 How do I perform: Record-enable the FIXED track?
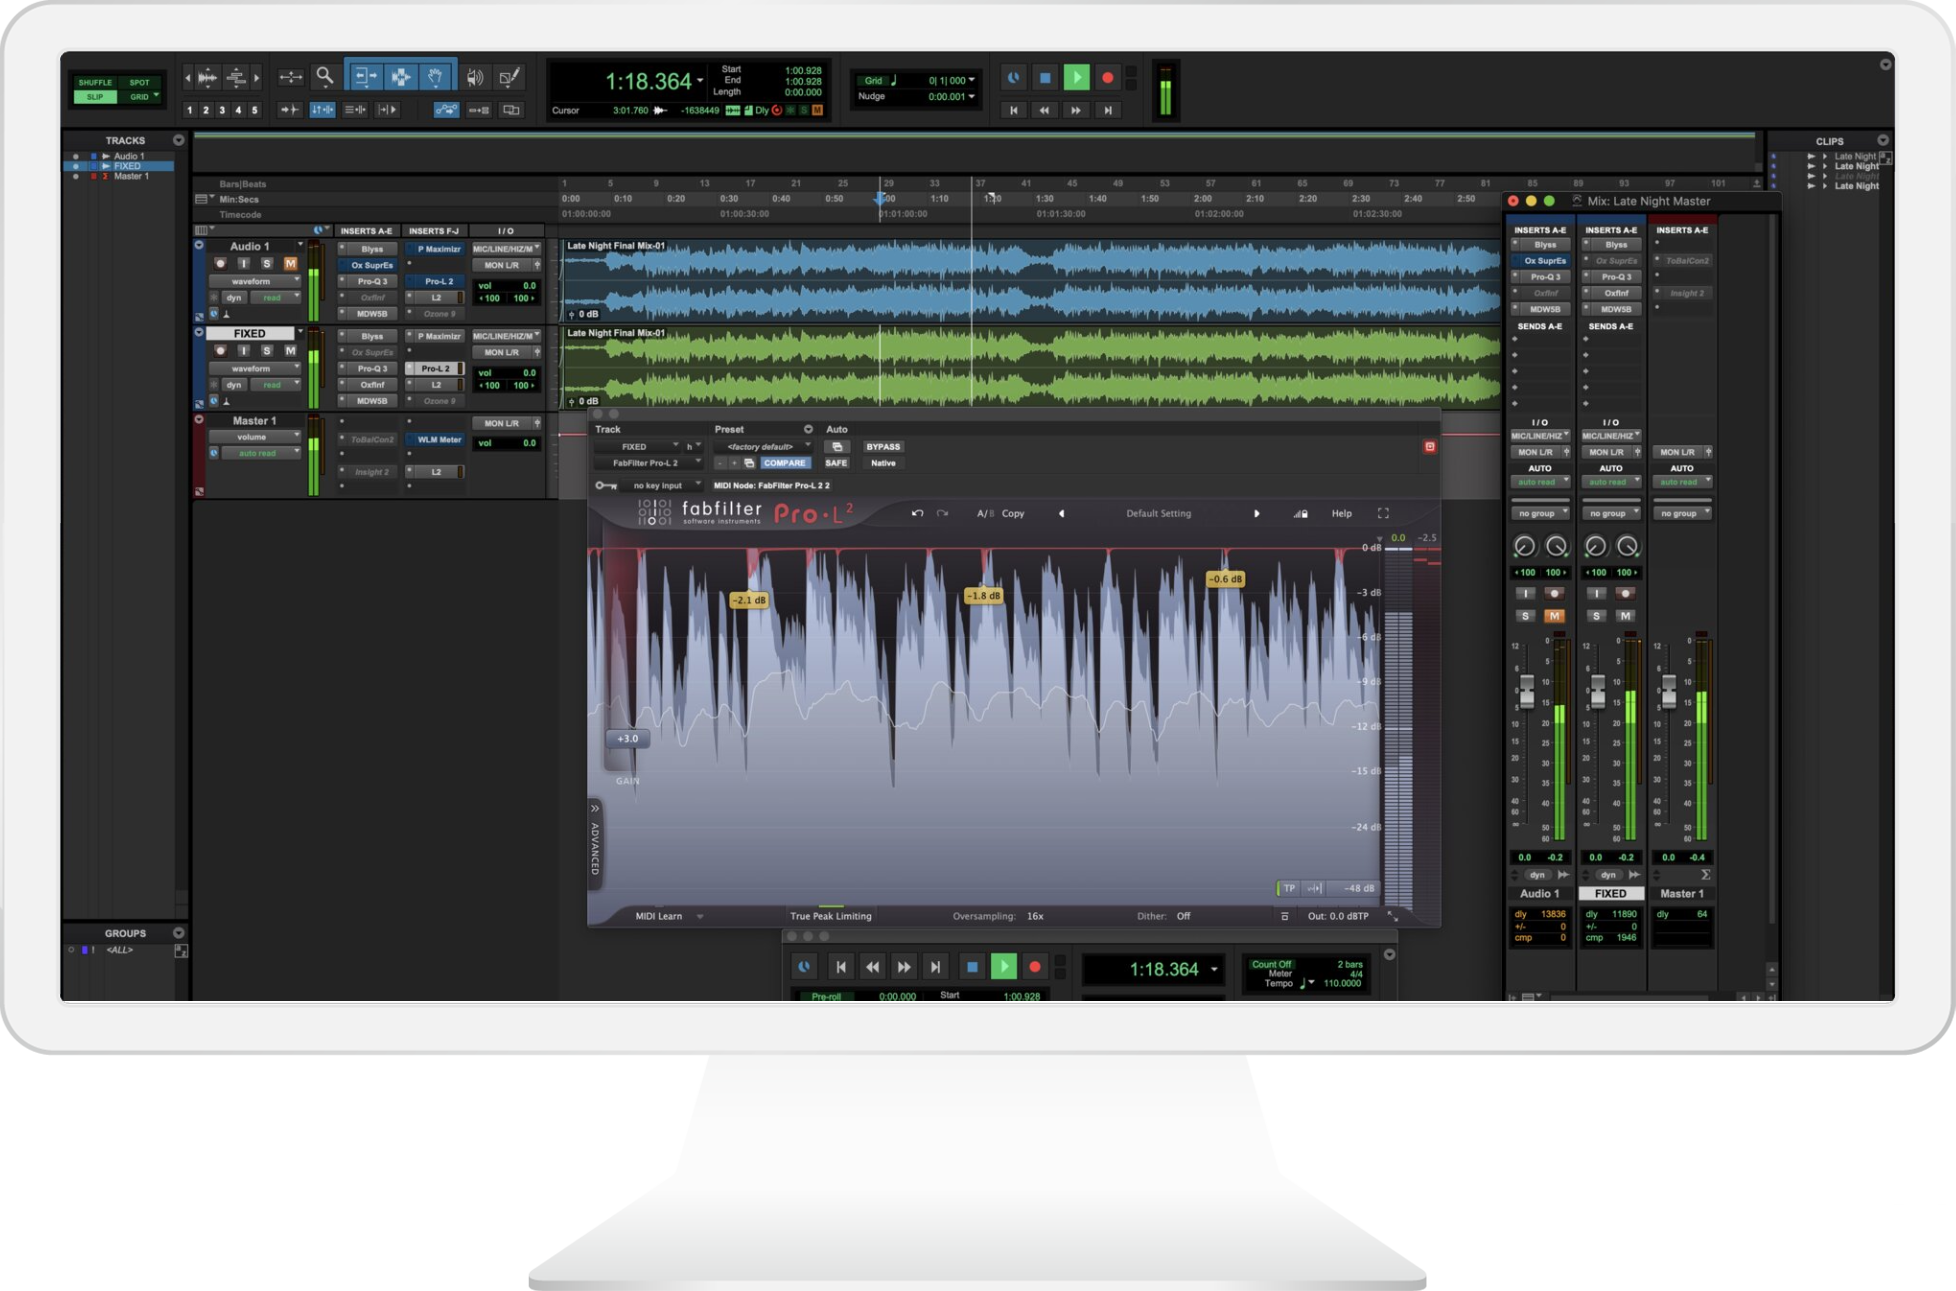click(221, 350)
